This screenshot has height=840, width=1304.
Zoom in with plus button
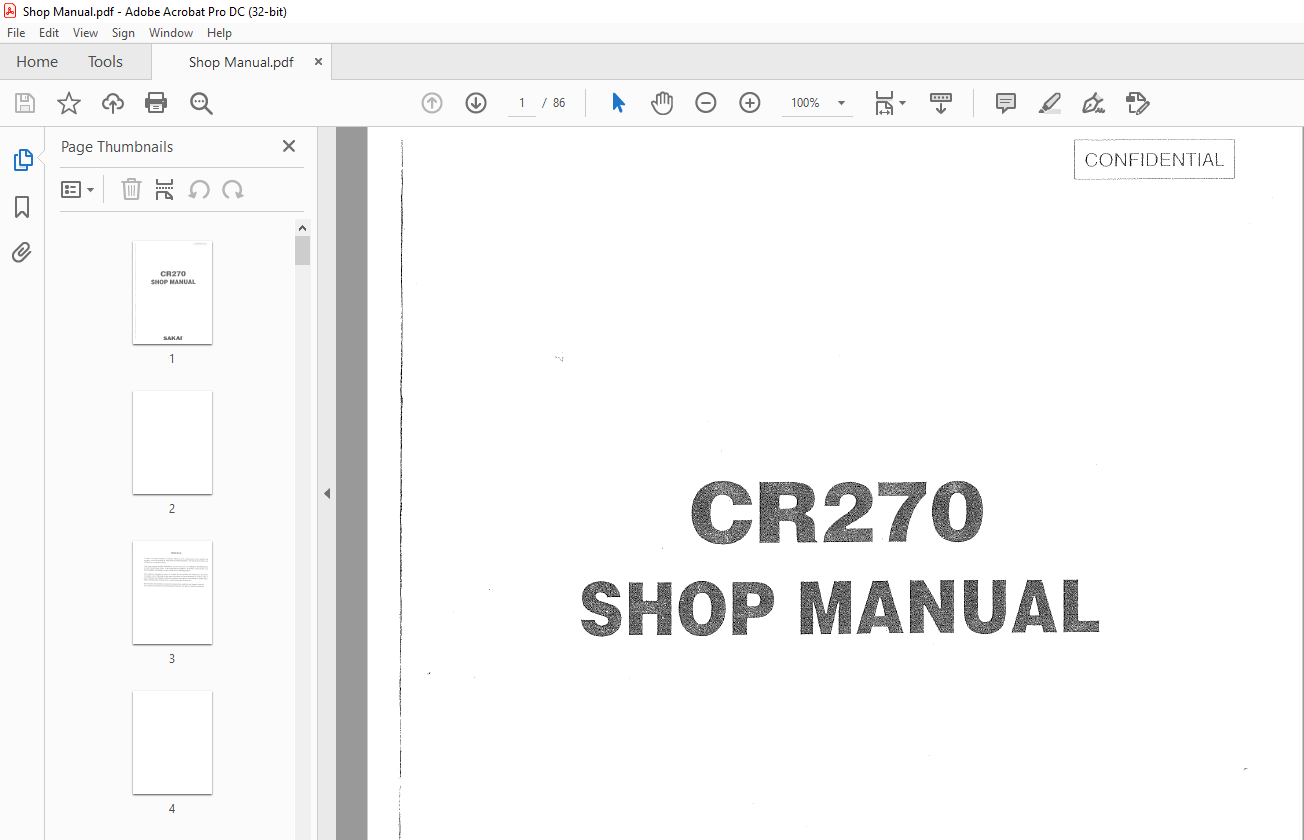click(x=750, y=103)
